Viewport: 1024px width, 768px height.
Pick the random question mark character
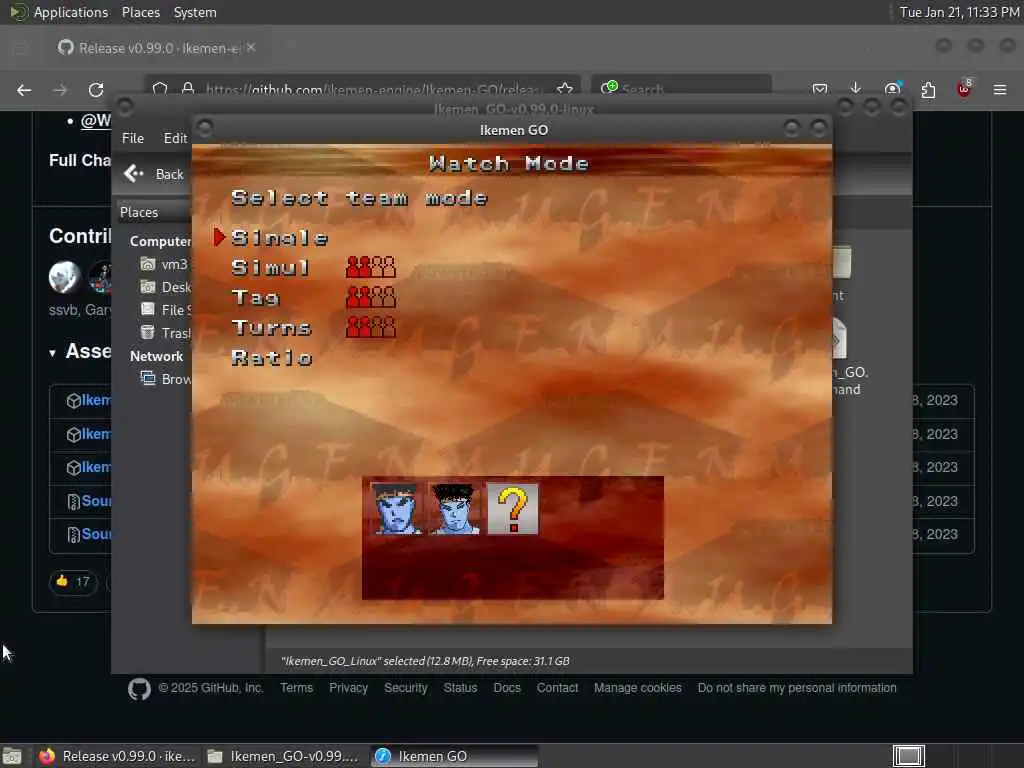(513, 509)
